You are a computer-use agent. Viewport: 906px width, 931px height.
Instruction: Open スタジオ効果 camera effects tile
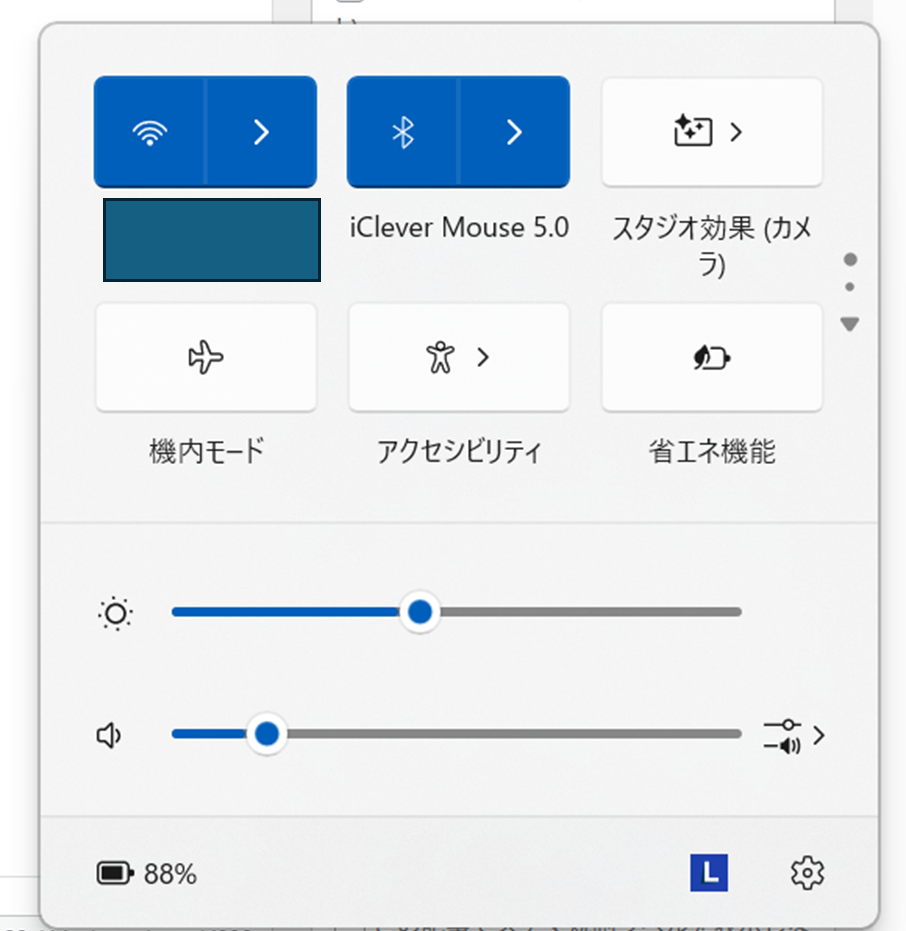point(711,132)
